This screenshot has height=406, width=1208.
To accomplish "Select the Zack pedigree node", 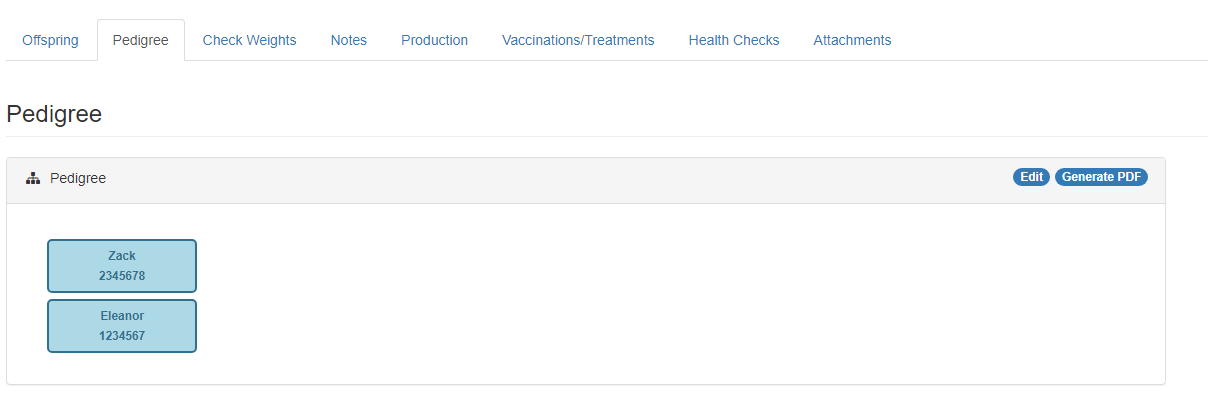I will [122, 266].
